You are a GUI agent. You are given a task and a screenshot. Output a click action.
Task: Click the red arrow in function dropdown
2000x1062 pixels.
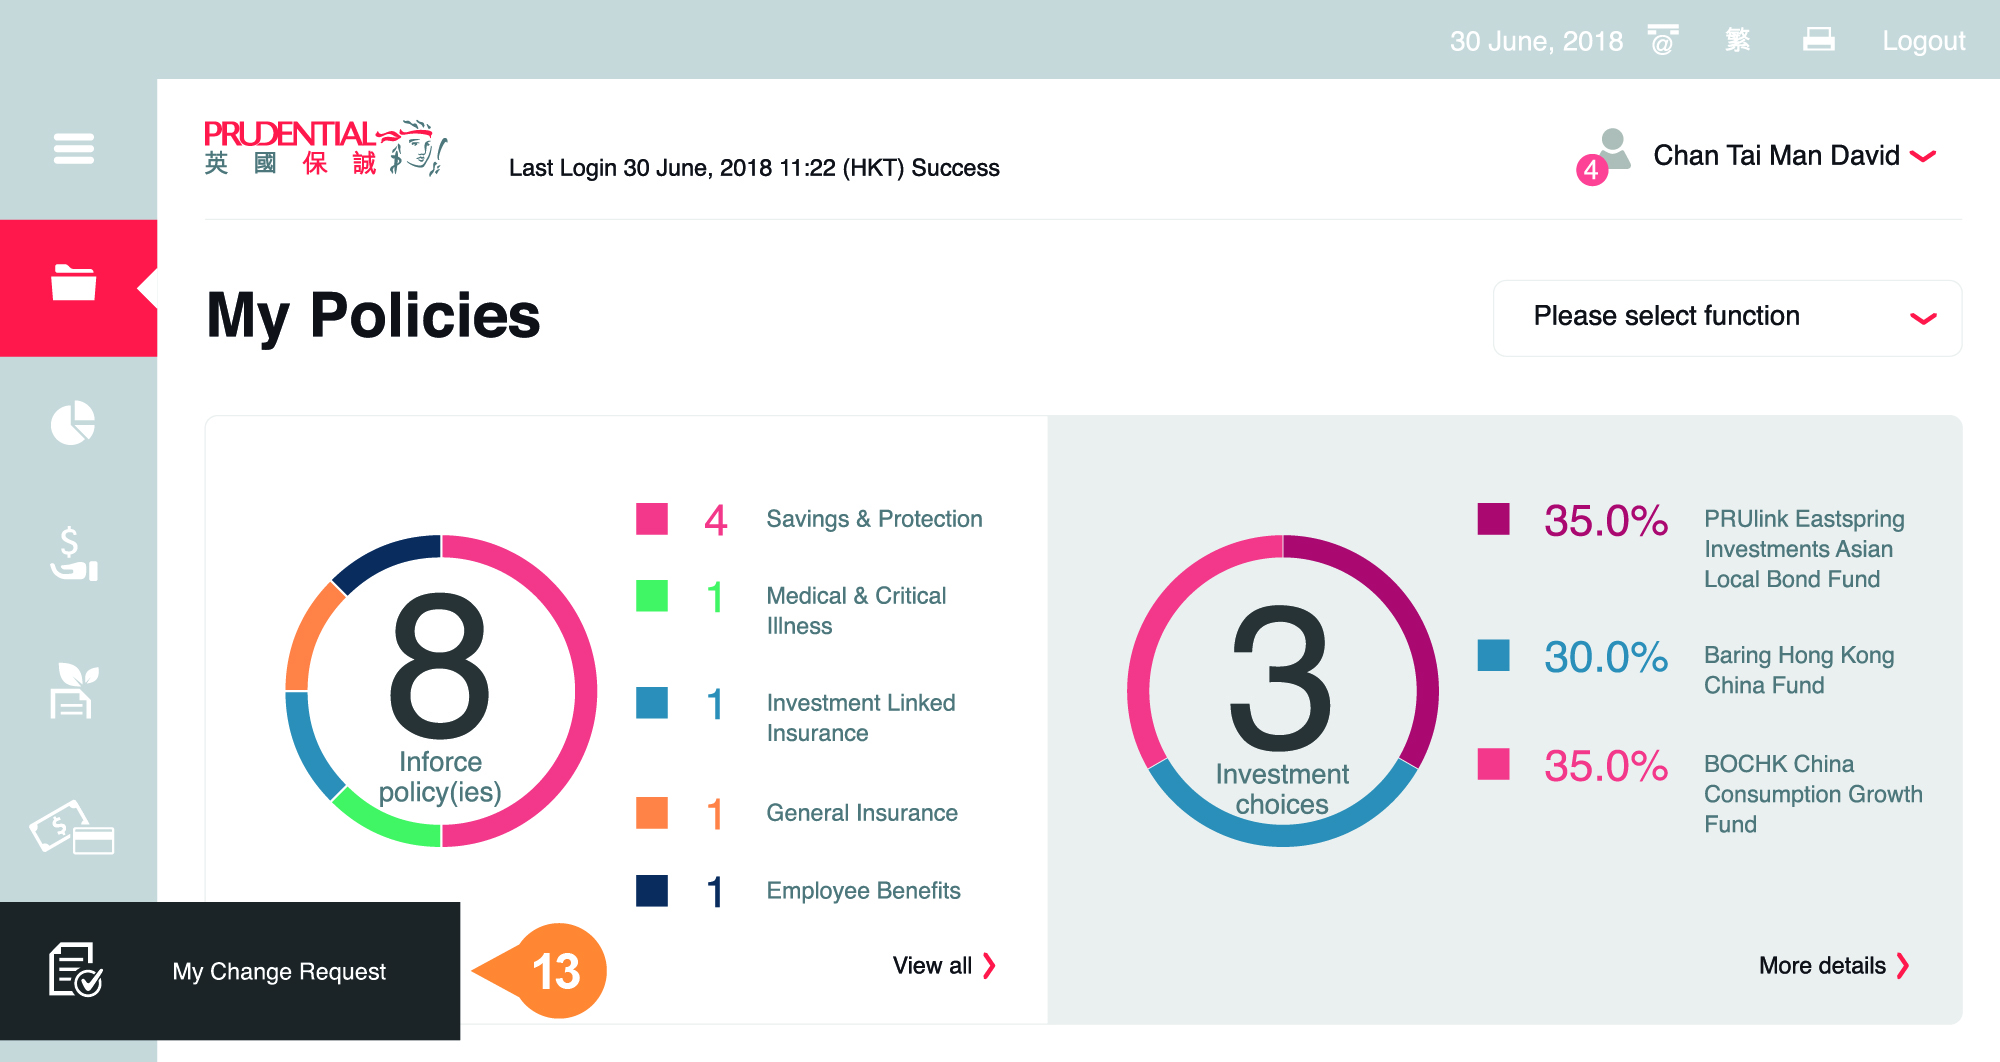click(x=1923, y=318)
